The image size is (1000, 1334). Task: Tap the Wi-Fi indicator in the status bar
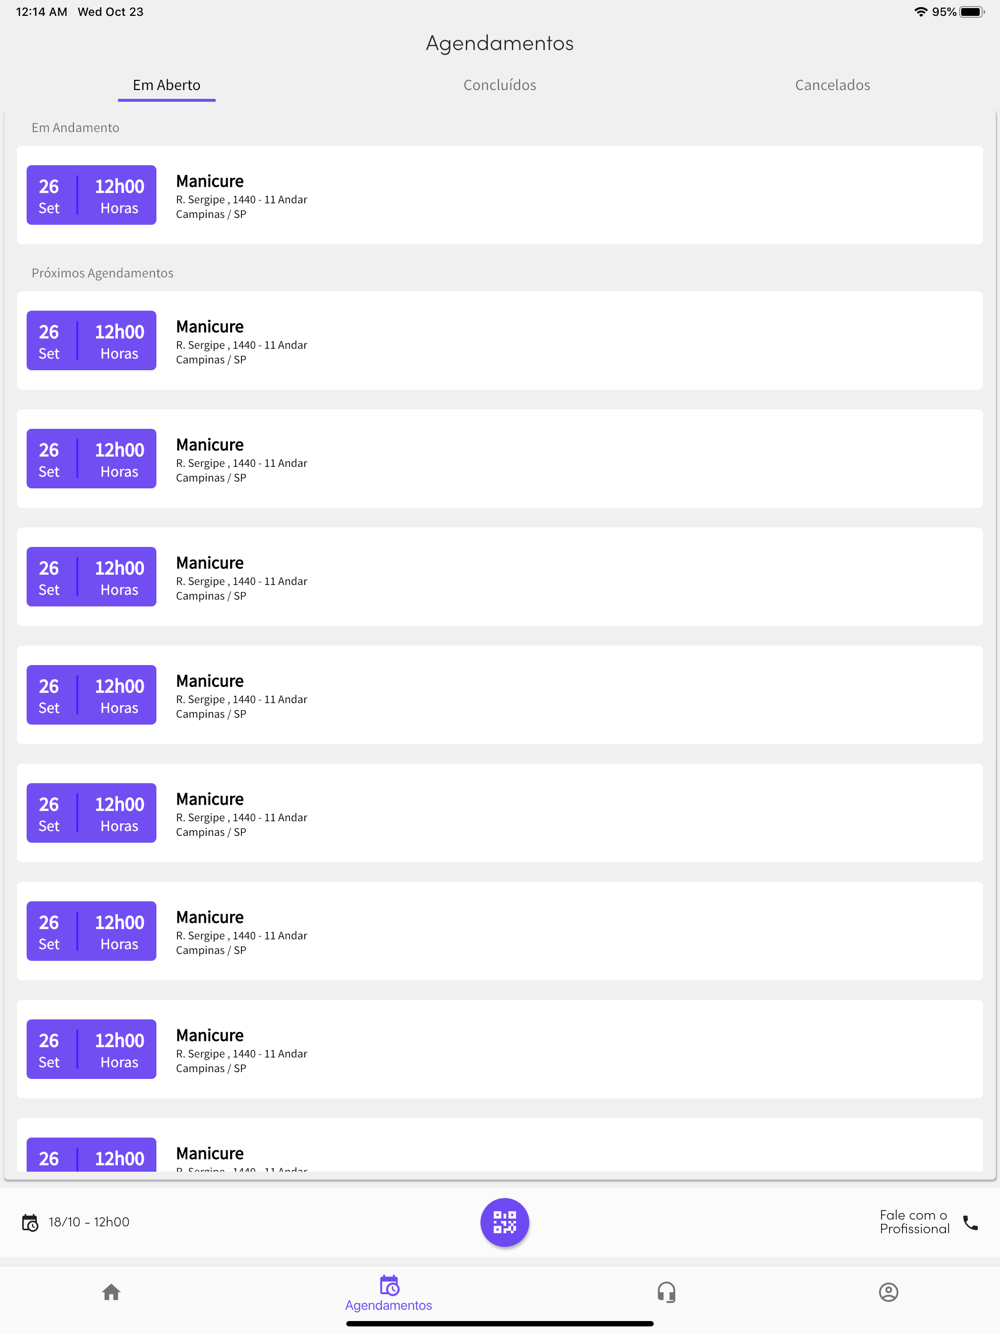pos(920,12)
